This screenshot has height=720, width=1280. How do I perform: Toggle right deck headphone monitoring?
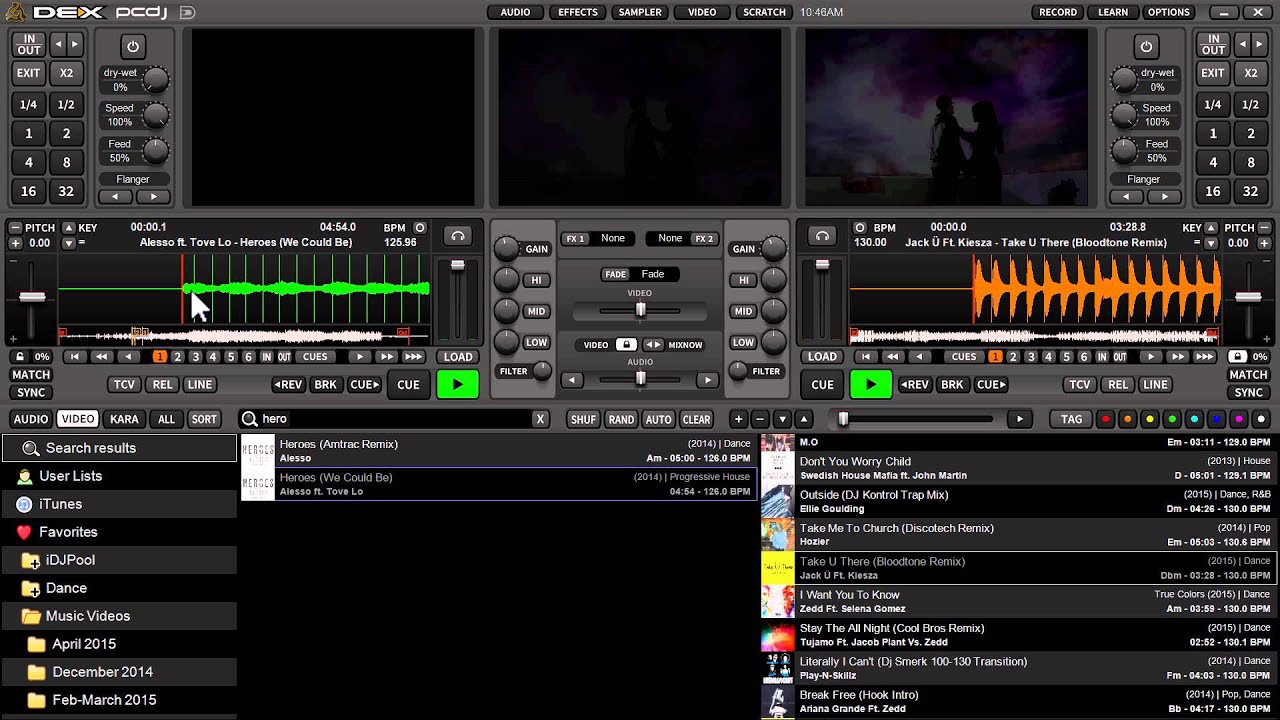pos(822,236)
